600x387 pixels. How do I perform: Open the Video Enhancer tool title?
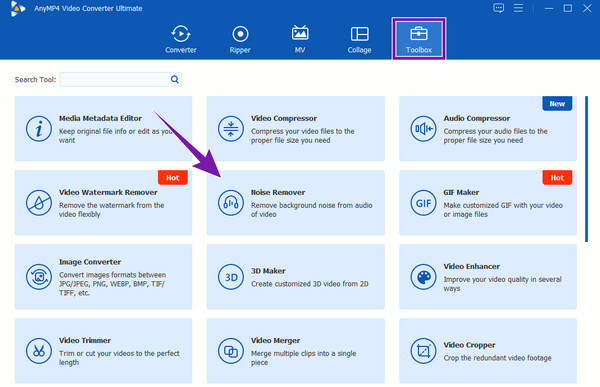click(471, 266)
